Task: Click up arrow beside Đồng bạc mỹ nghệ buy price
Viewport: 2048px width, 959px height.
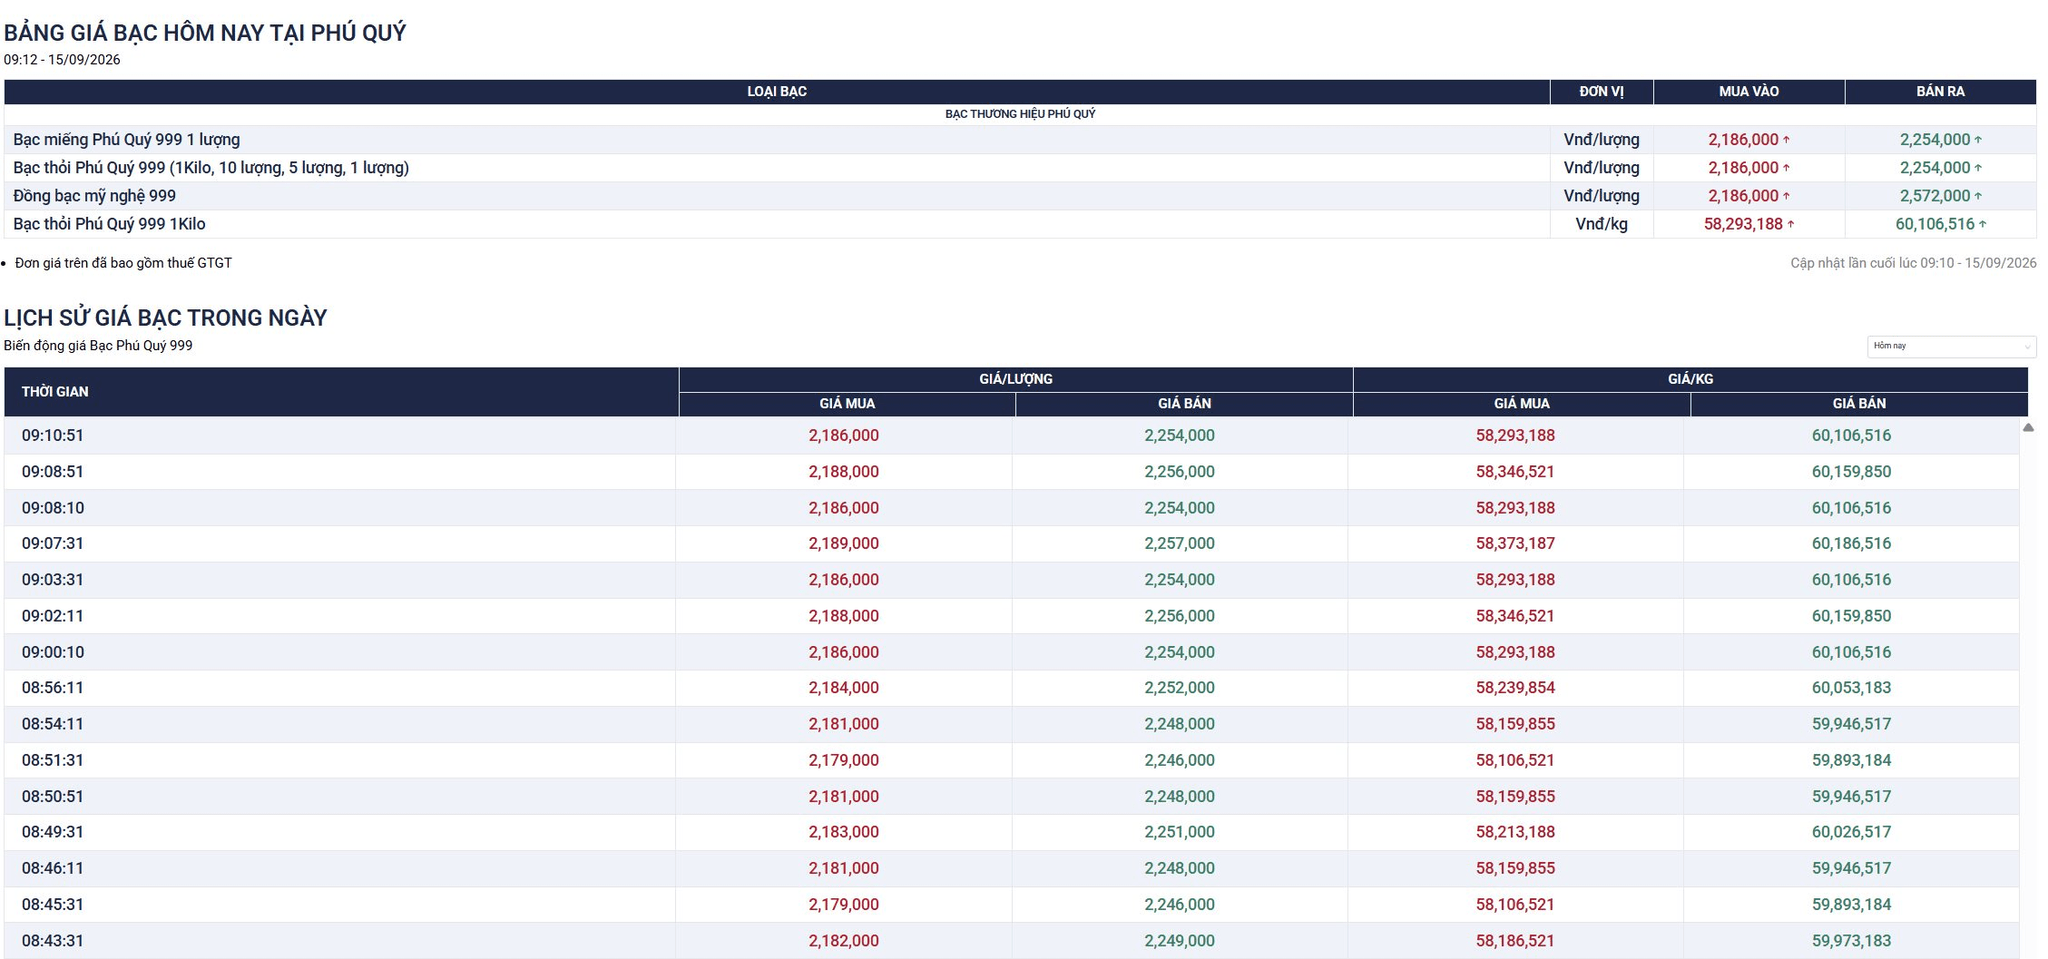Action: 1787,196
